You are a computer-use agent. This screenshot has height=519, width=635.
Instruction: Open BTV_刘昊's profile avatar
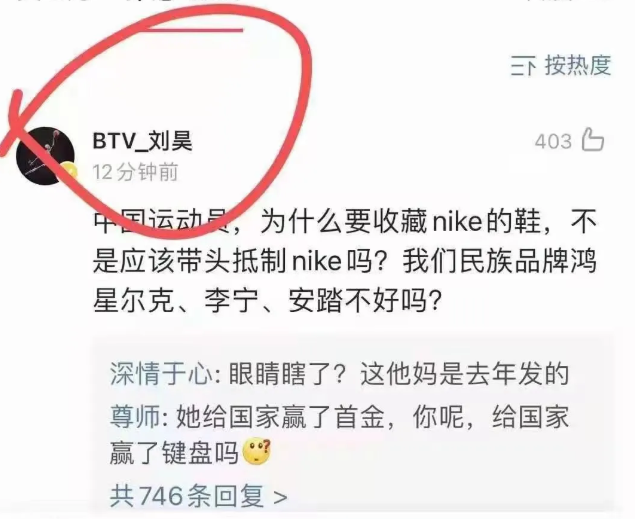coord(45,156)
